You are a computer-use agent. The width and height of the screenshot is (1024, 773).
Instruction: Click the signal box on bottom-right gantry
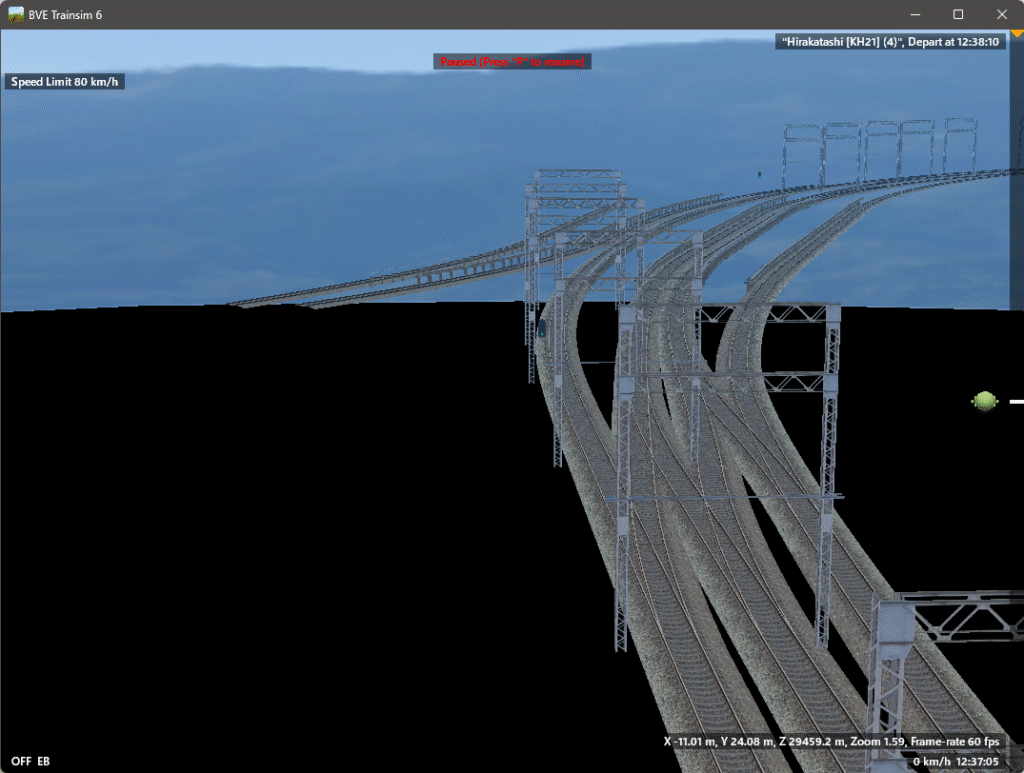tap(893, 623)
